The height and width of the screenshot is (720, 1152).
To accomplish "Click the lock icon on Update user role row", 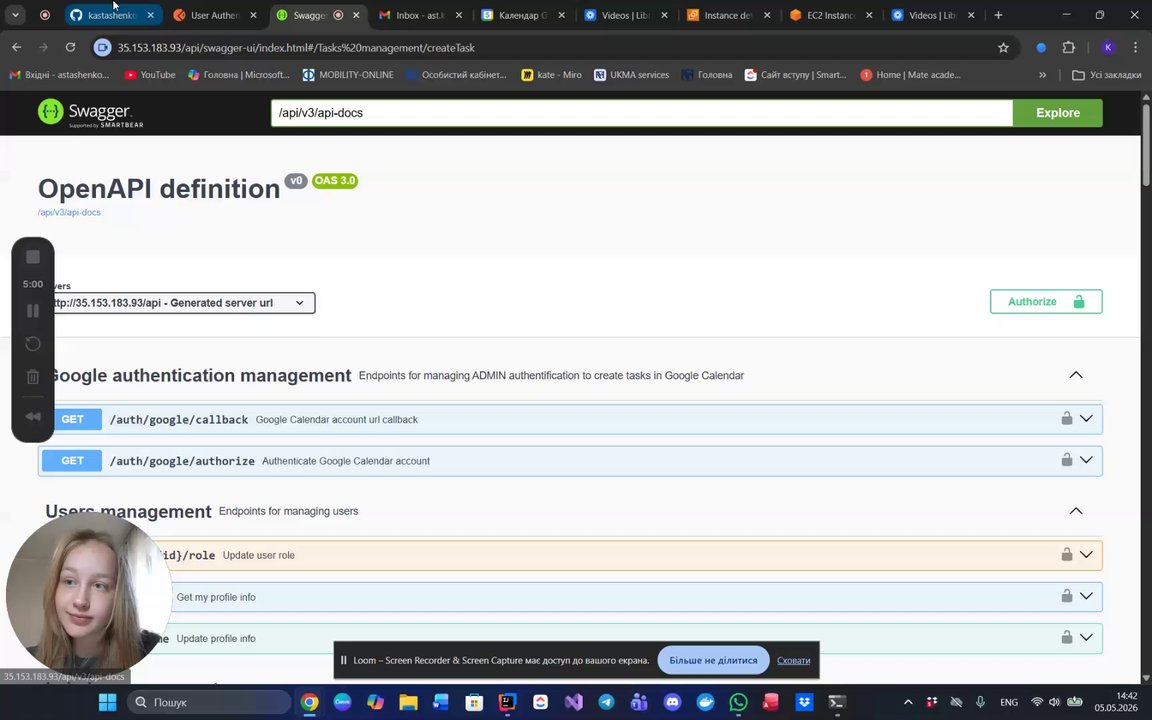I will (1066, 554).
